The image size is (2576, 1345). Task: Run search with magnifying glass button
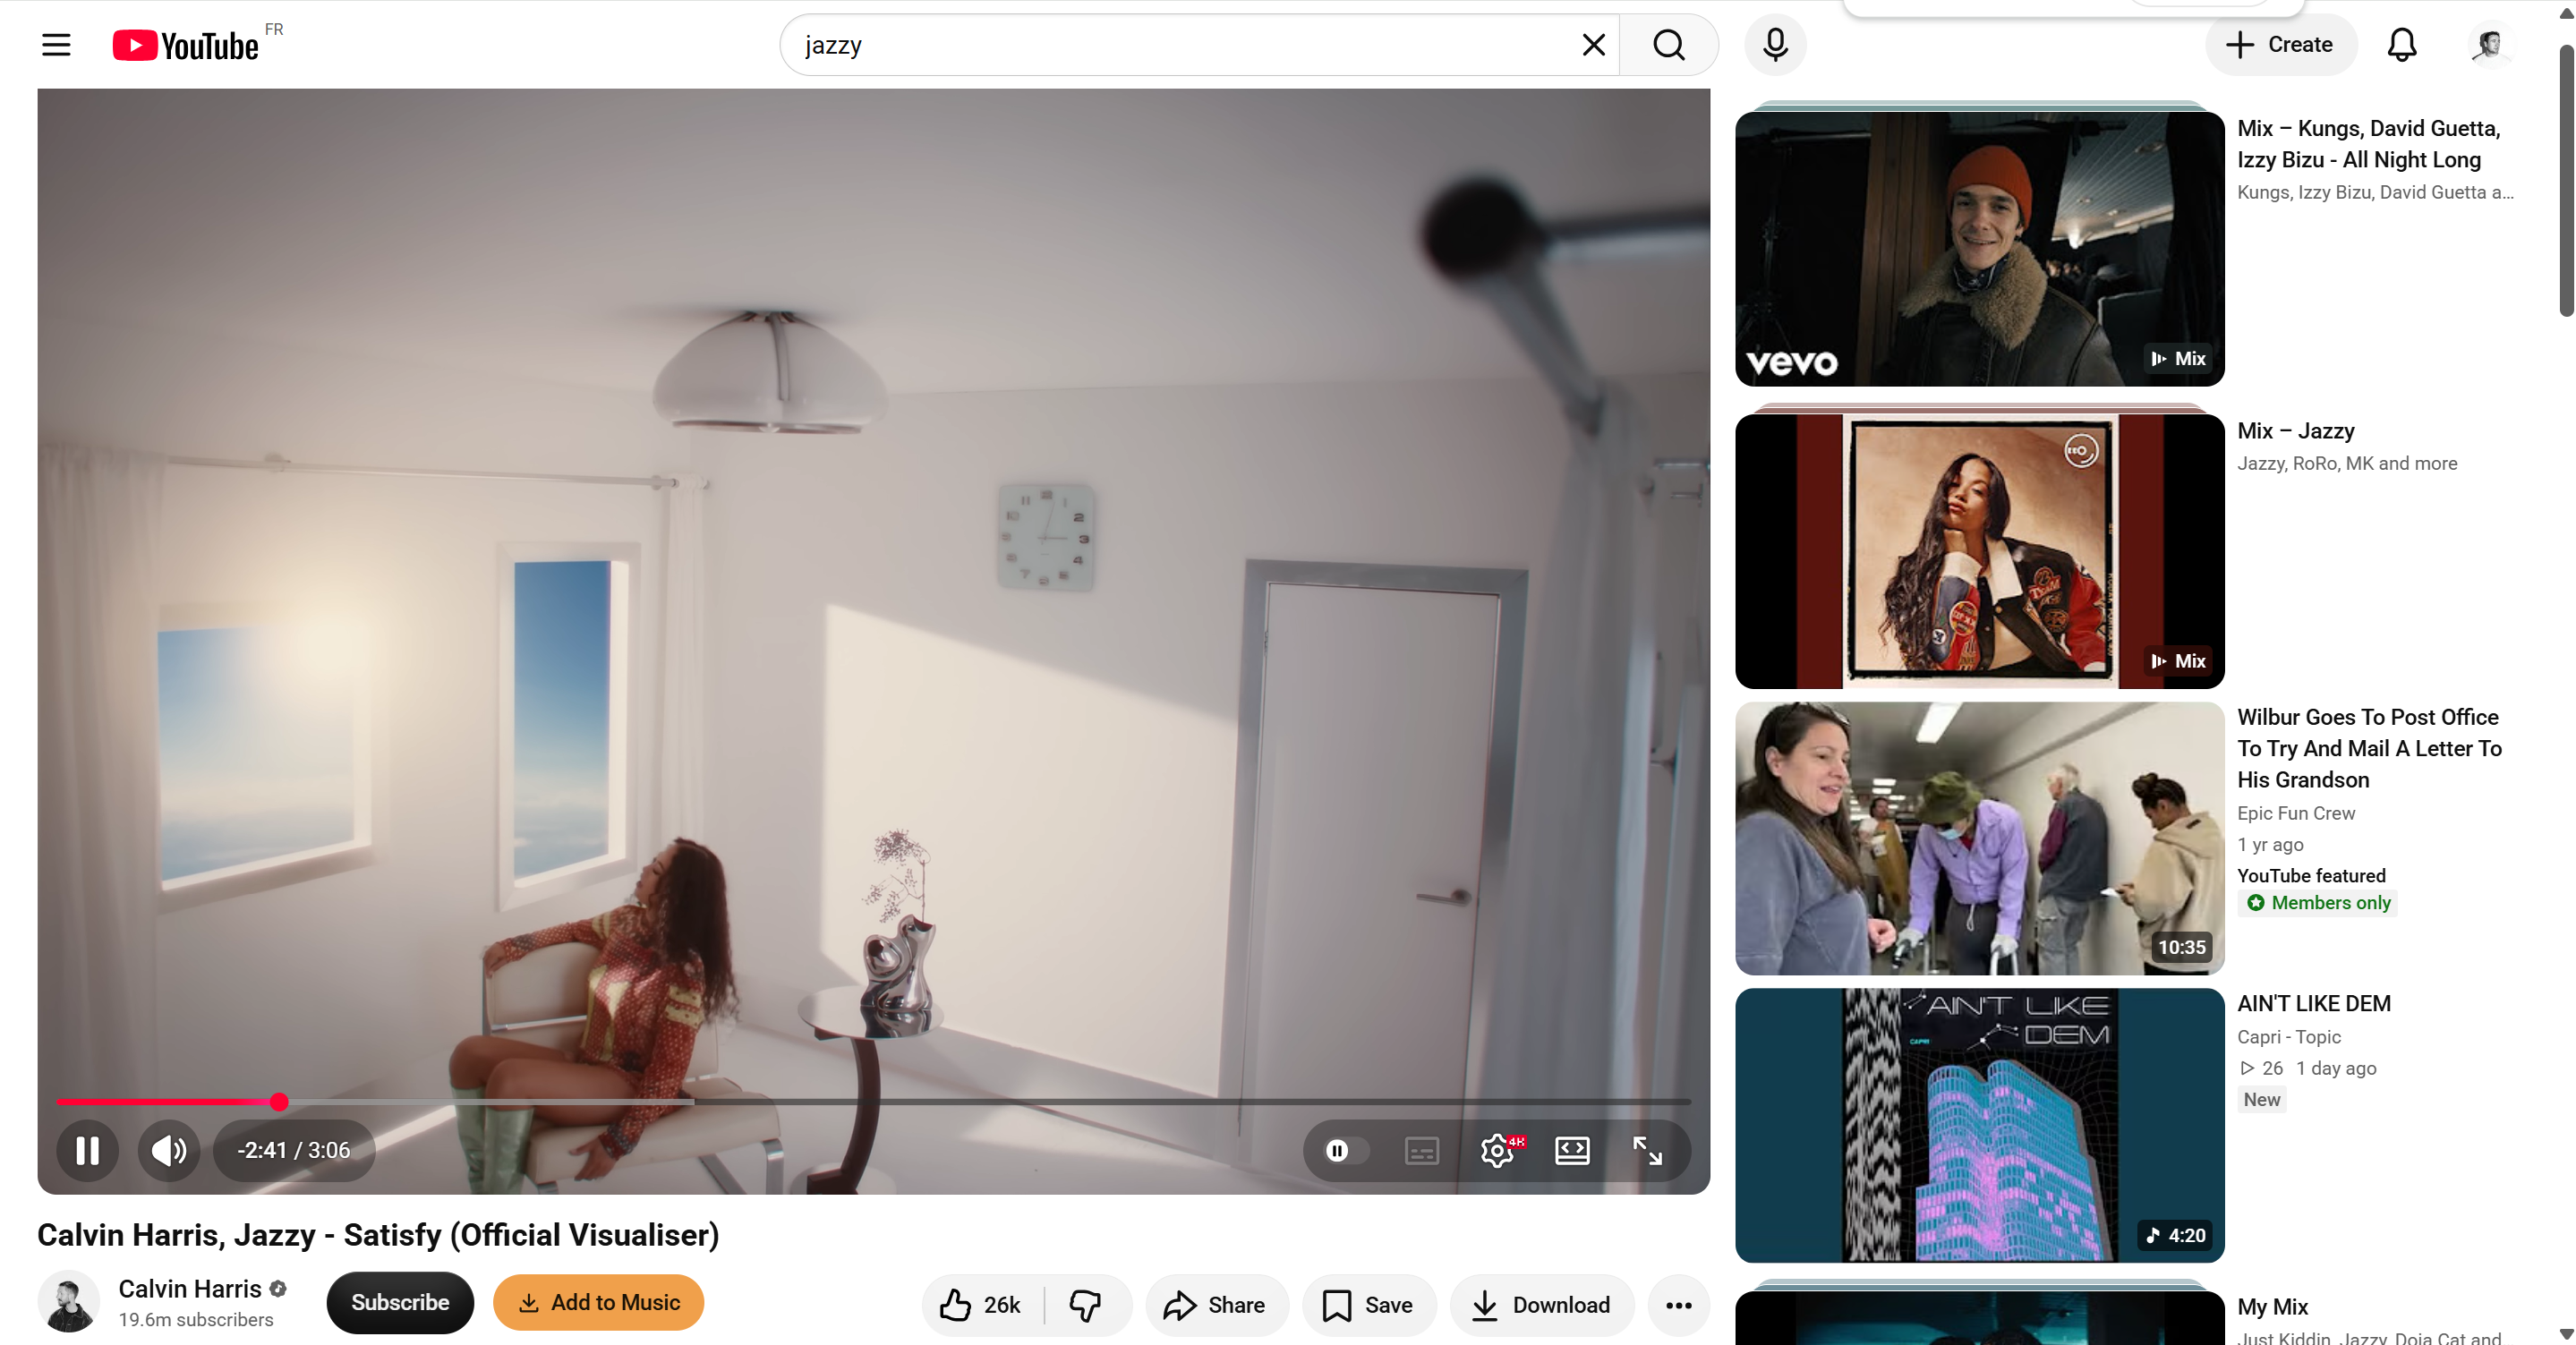pos(1668,45)
